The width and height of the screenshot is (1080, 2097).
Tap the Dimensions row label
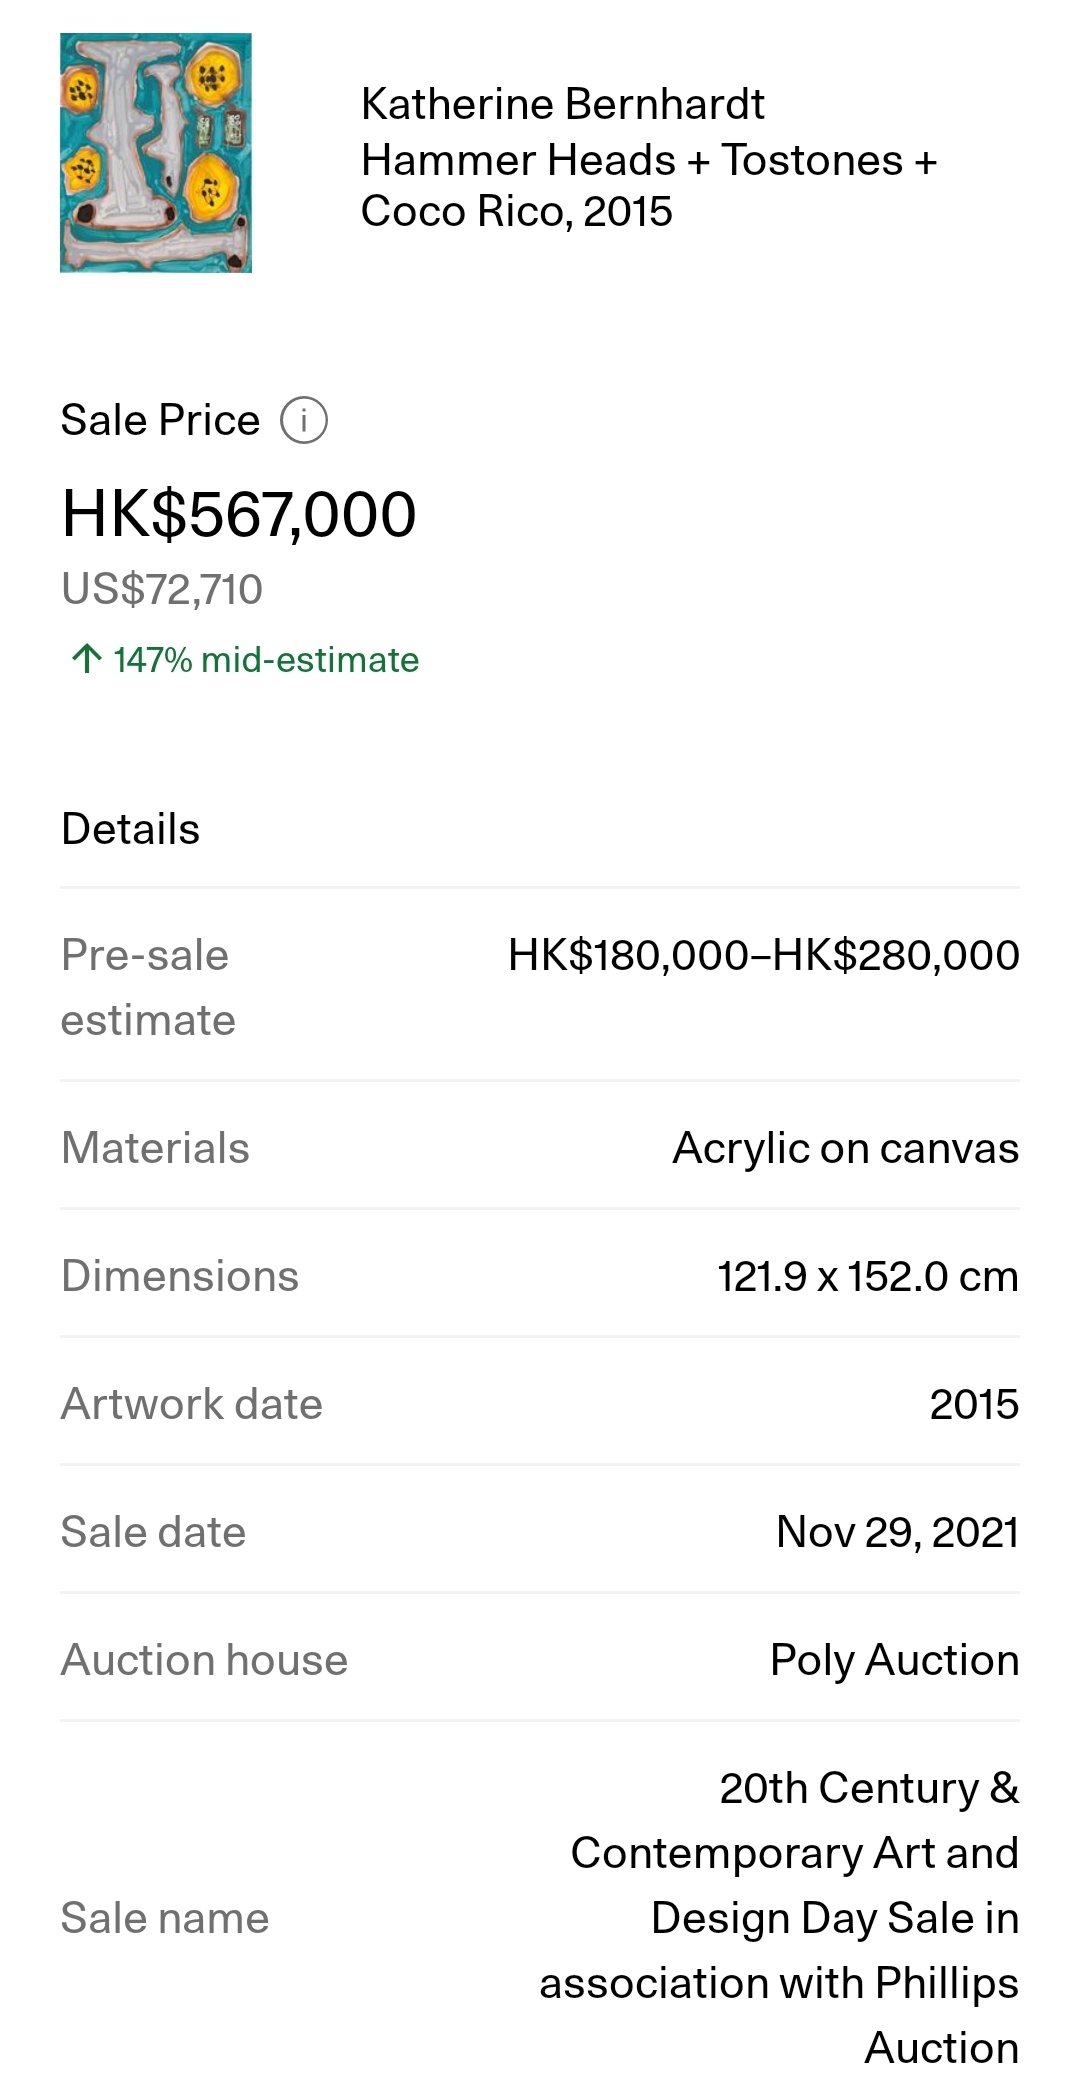click(180, 1276)
